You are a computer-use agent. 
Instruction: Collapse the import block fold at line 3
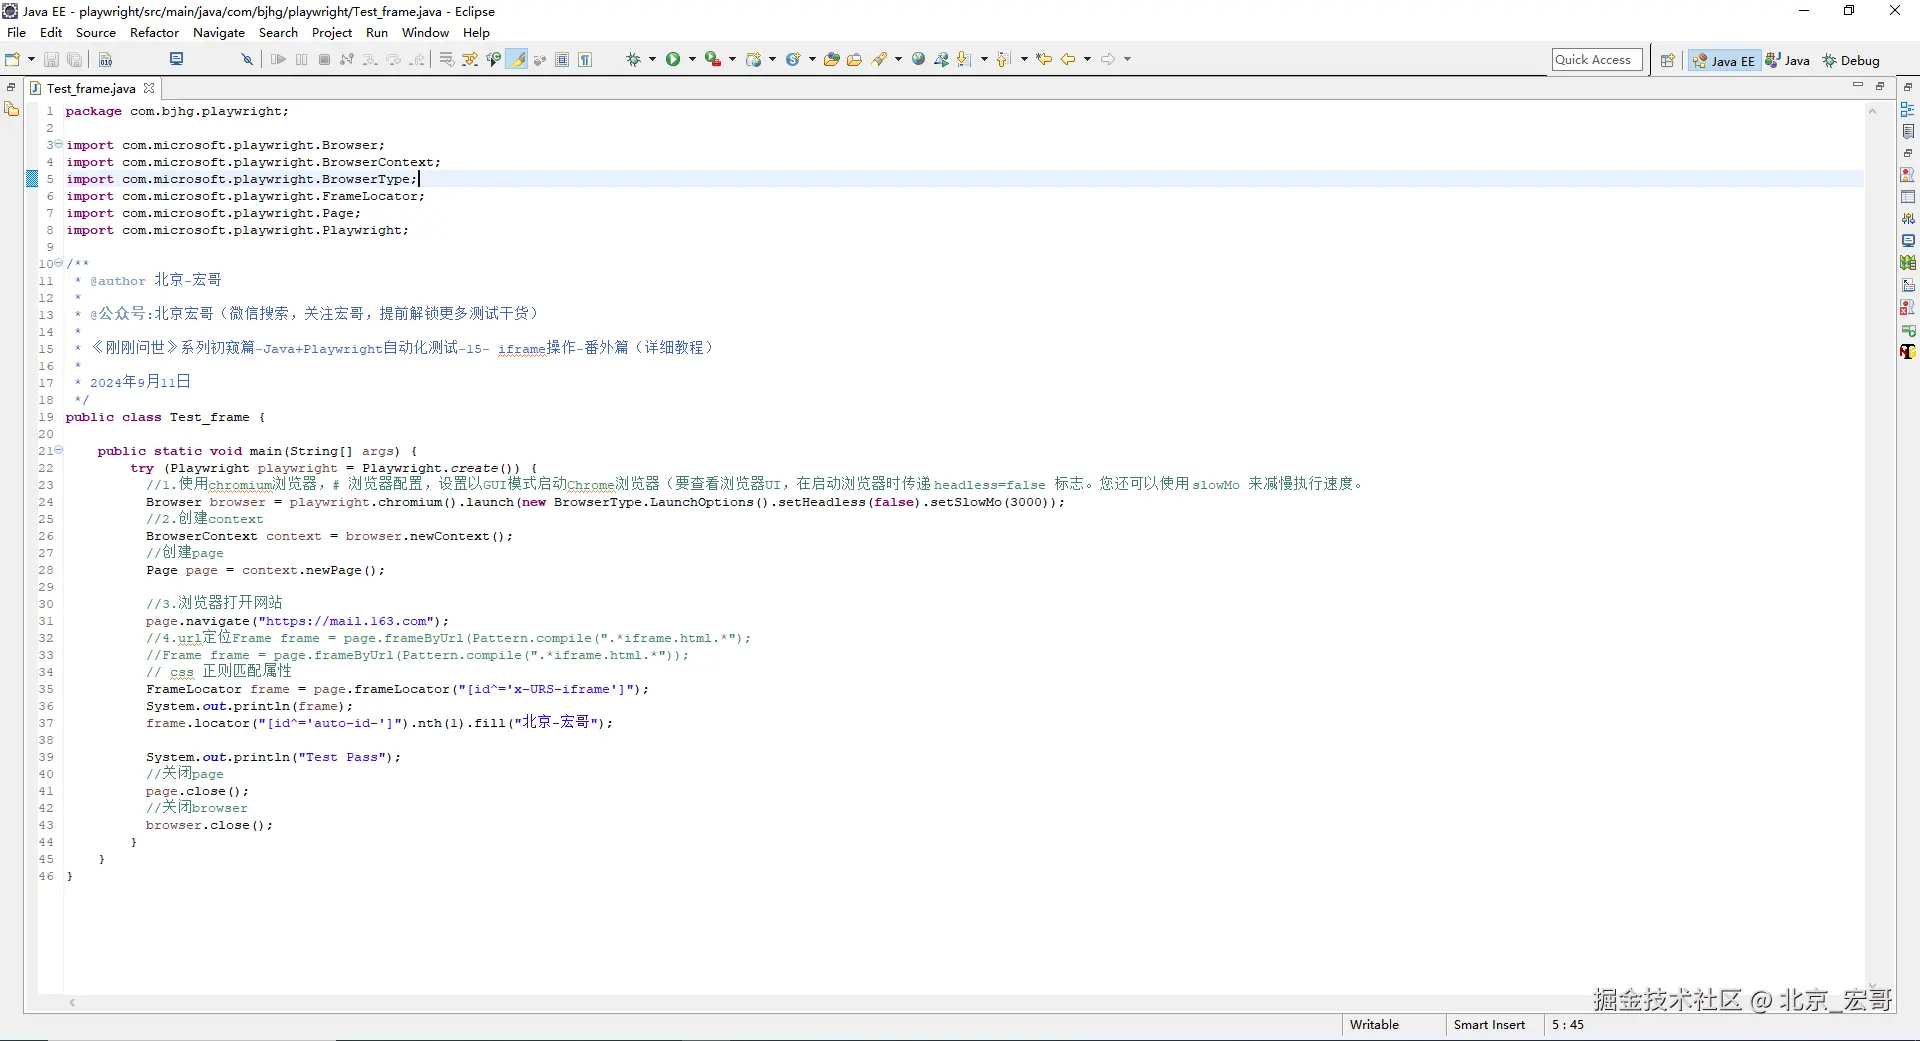pyautogui.click(x=58, y=144)
